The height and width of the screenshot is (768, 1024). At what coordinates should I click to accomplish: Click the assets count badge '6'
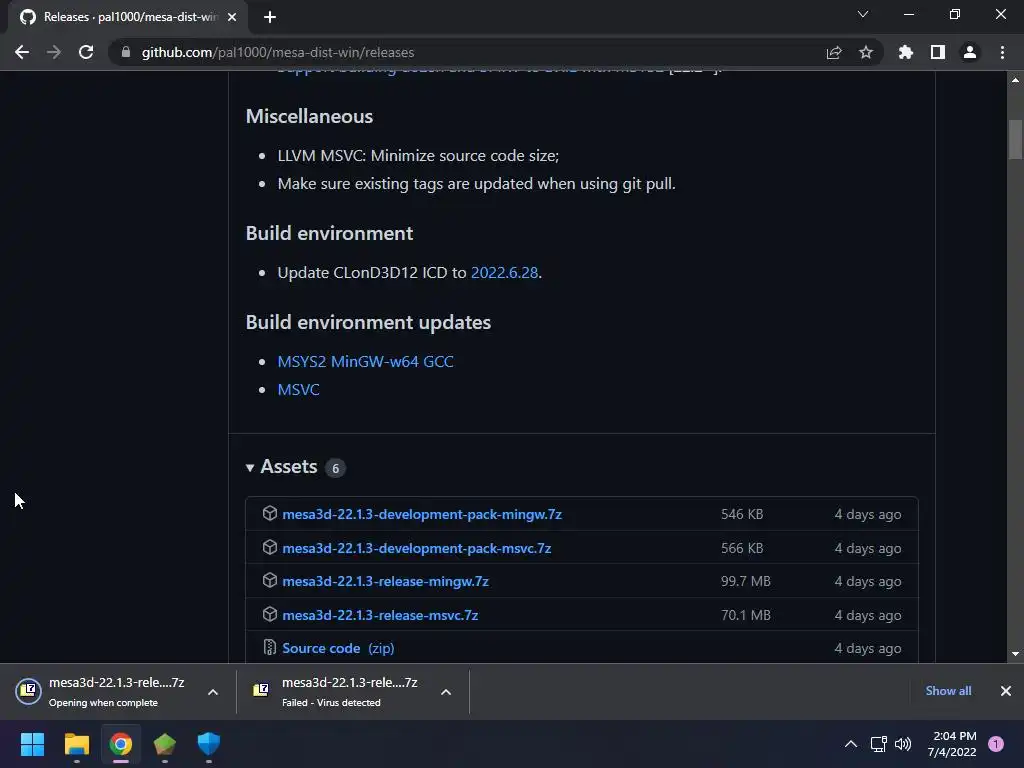pos(336,468)
